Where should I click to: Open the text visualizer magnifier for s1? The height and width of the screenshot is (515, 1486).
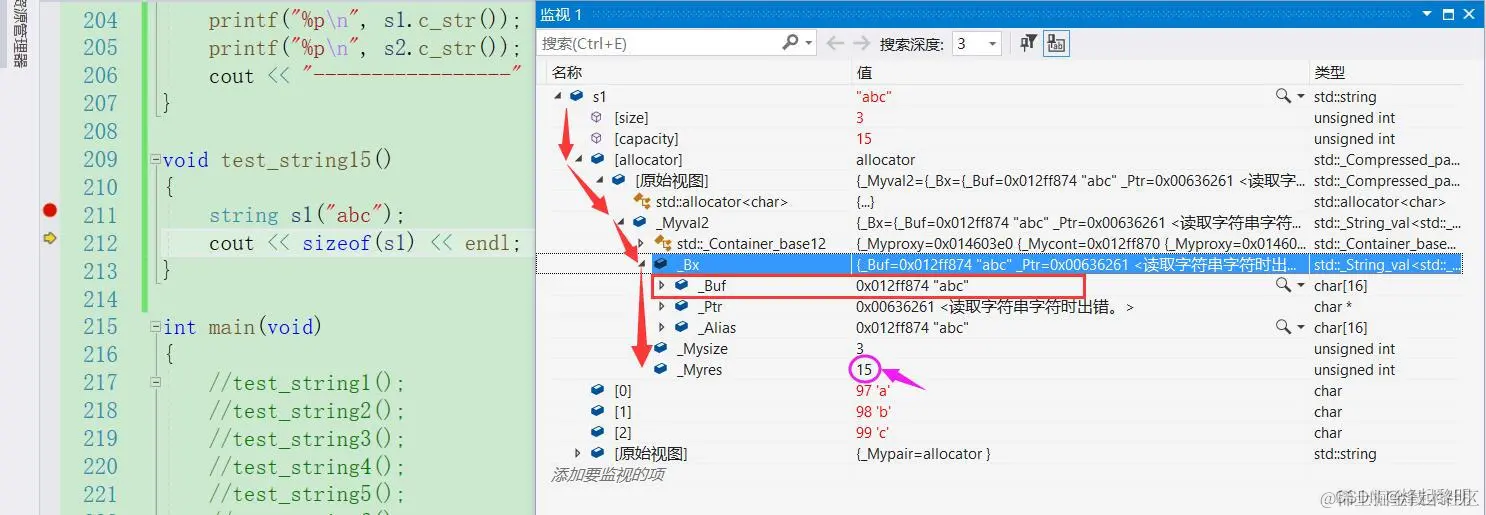point(1283,96)
